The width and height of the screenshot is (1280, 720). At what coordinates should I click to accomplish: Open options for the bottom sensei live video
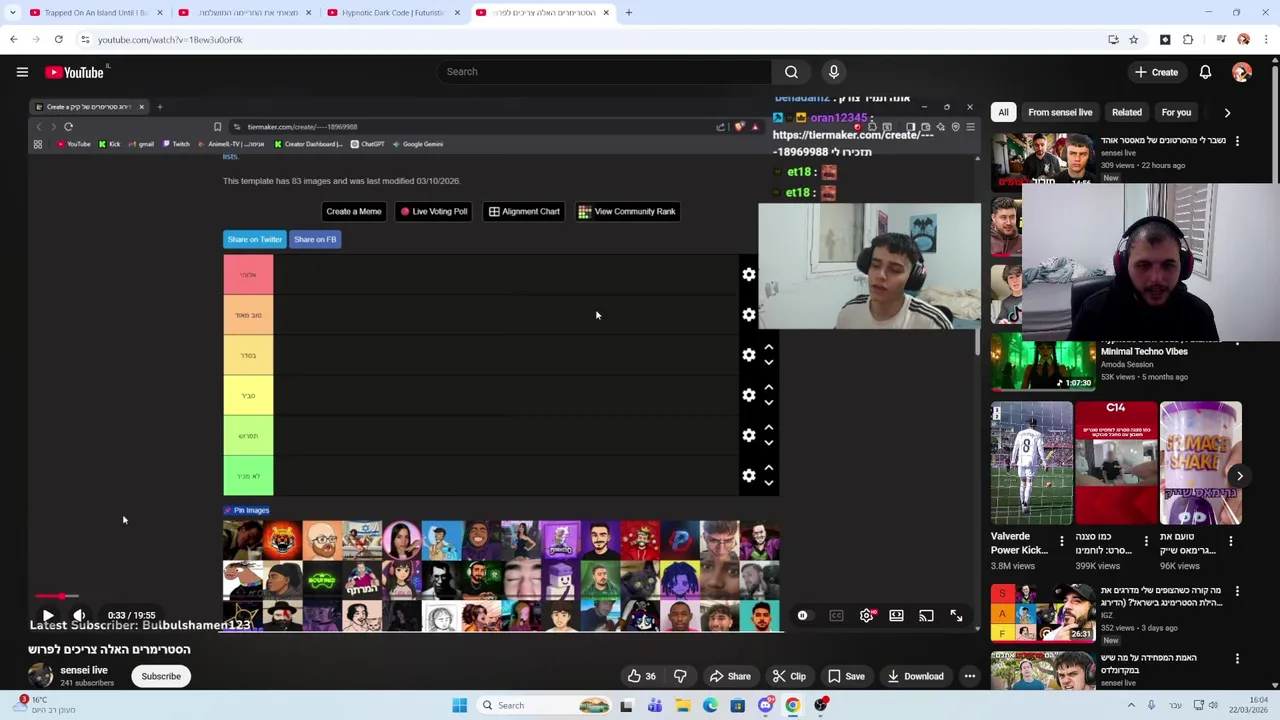pyautogui.click(x=1237, y=659)
